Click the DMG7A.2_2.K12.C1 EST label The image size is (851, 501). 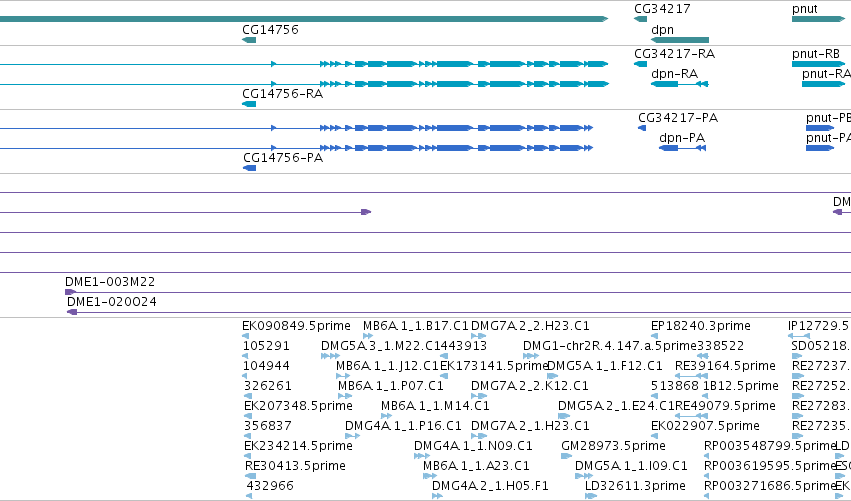click(x=530, y=386)
